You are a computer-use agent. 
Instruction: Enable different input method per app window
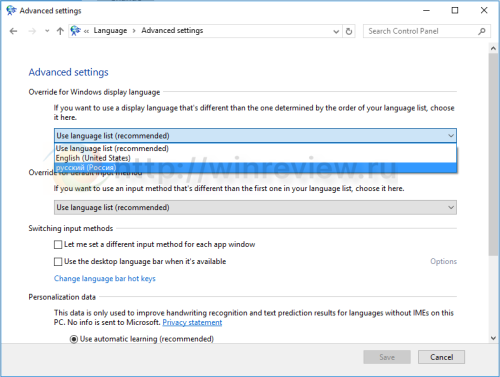[58, 245]
